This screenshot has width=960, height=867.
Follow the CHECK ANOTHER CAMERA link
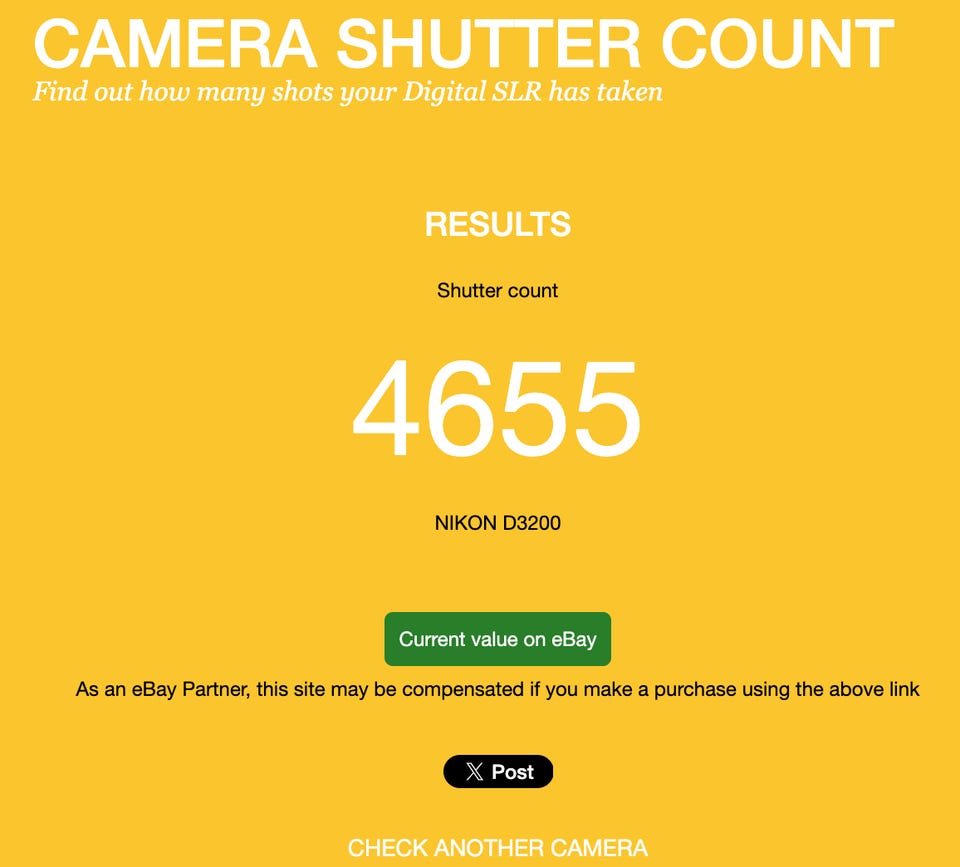pyautogui.click(x=498, y=848)
